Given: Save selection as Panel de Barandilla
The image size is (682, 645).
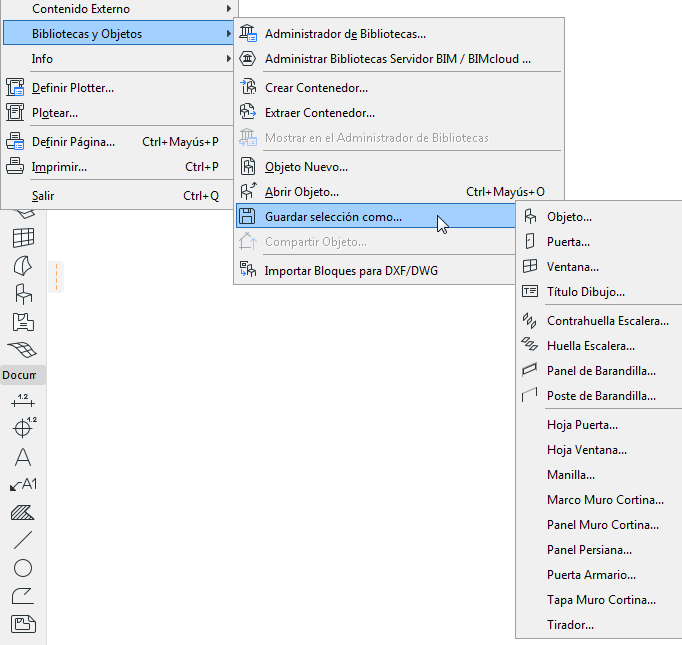Looking at the screenshot, I should [x=601, y=371].
